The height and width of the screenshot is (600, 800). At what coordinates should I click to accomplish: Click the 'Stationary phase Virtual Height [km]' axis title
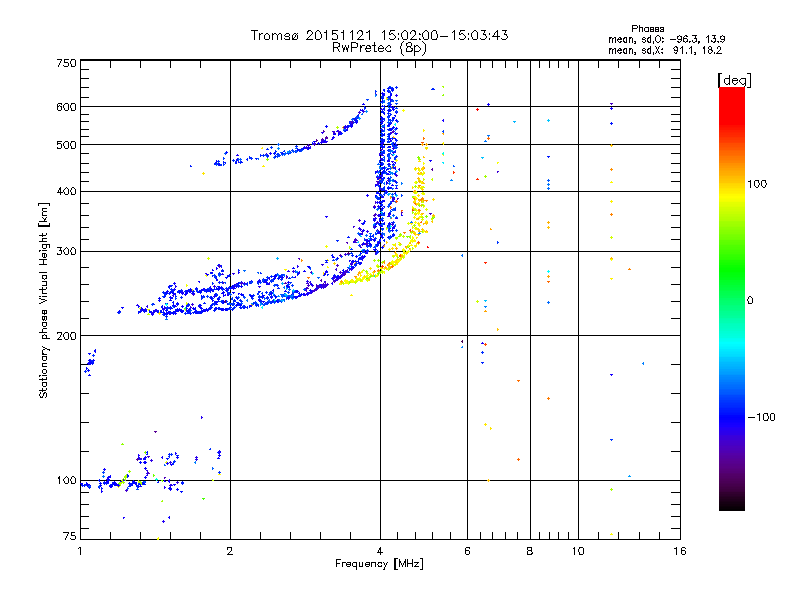coord(44,300)
